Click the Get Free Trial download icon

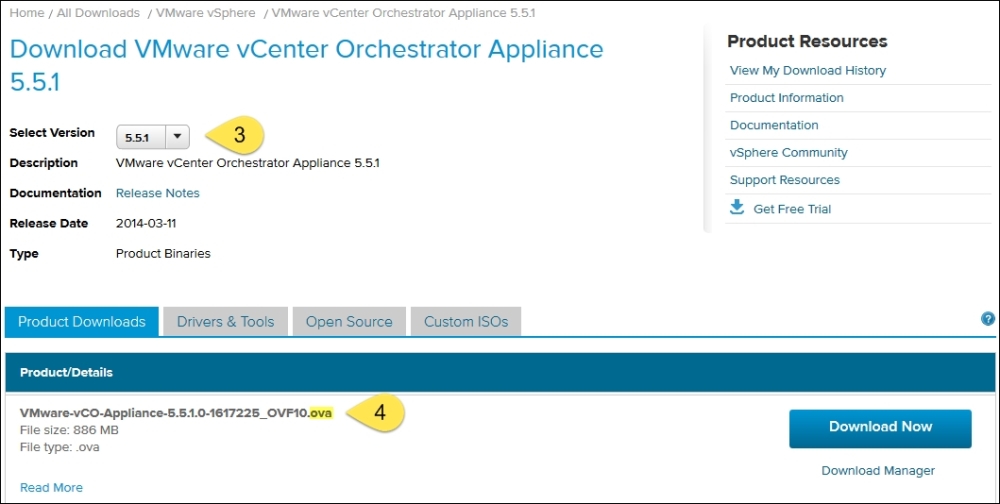737,208
